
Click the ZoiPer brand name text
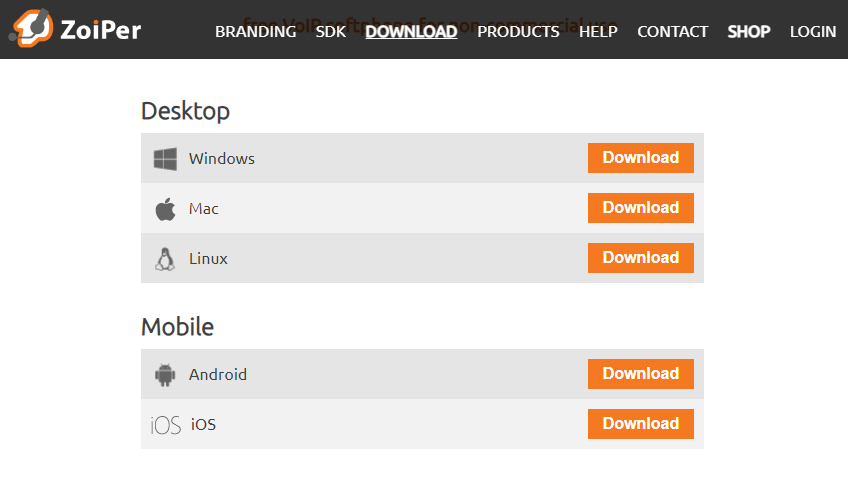[99, 28]
